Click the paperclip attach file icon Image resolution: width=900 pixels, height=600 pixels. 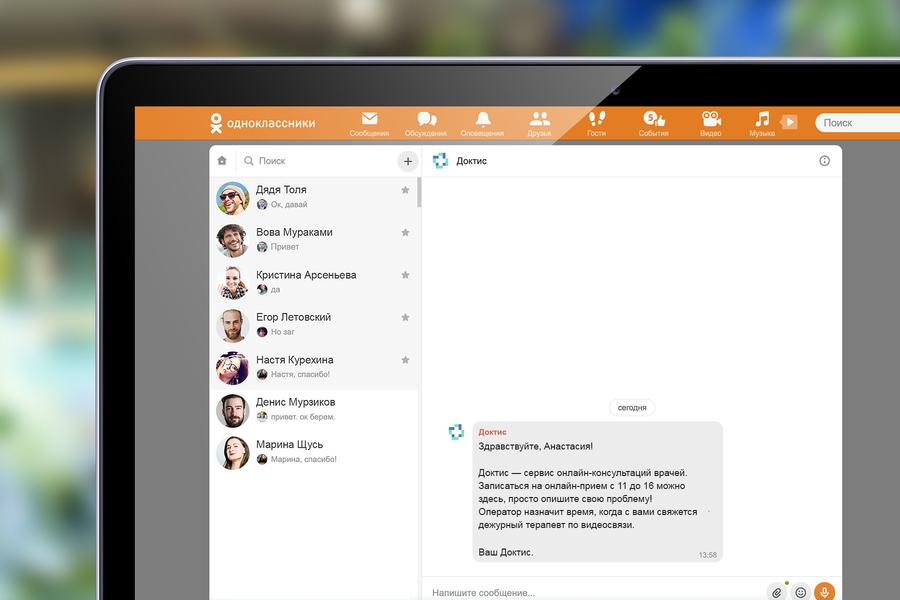tap(776, 592)
